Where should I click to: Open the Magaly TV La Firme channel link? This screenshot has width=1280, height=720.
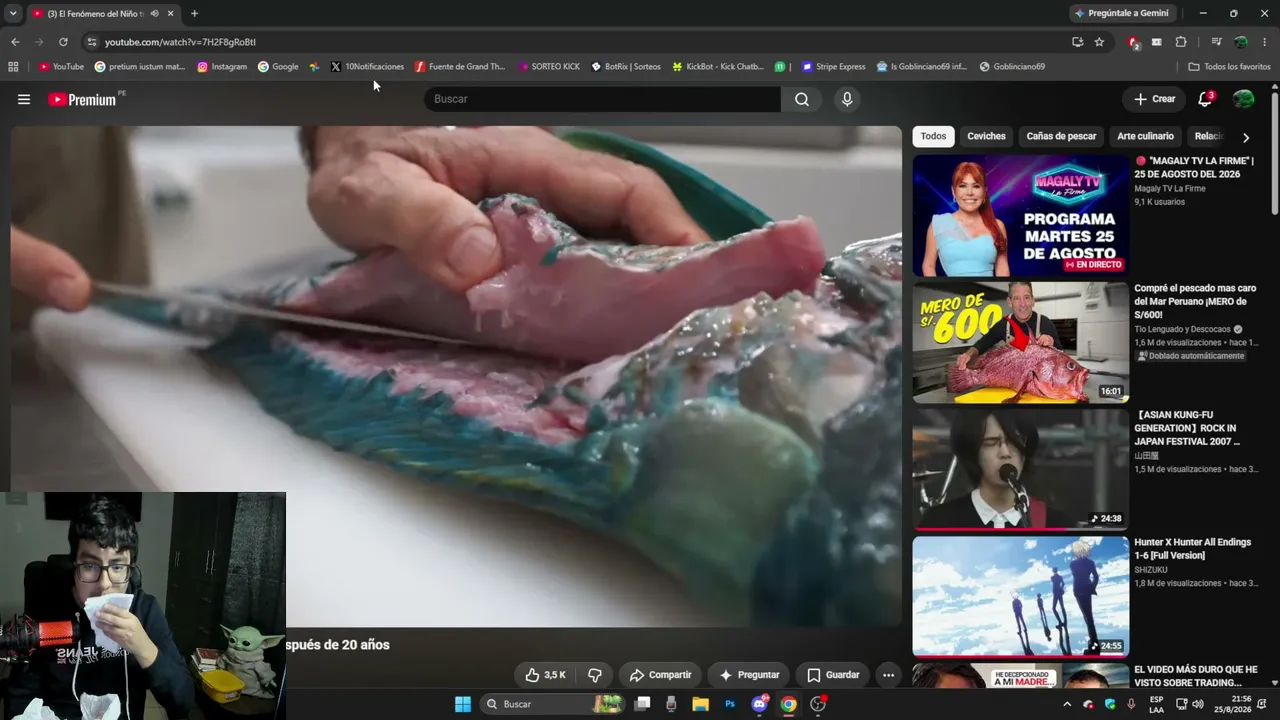1170,188
